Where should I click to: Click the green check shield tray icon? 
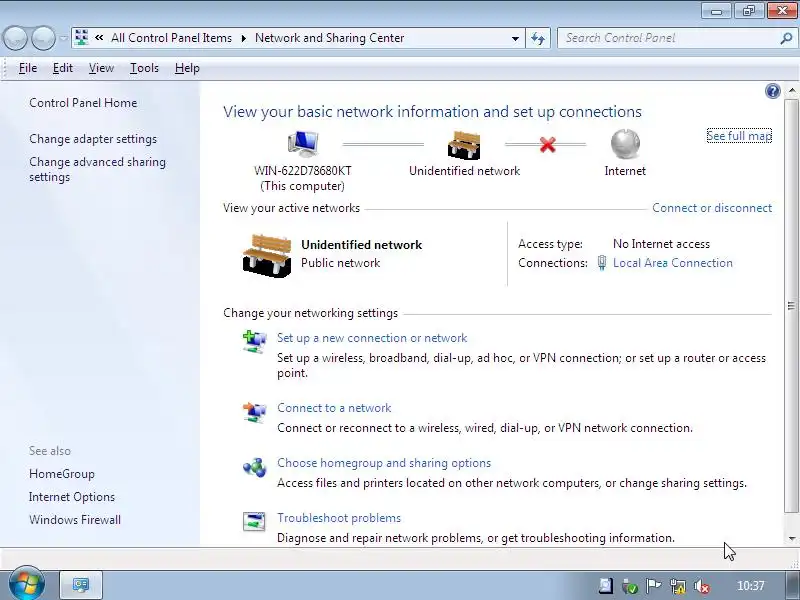pos(630,586)
